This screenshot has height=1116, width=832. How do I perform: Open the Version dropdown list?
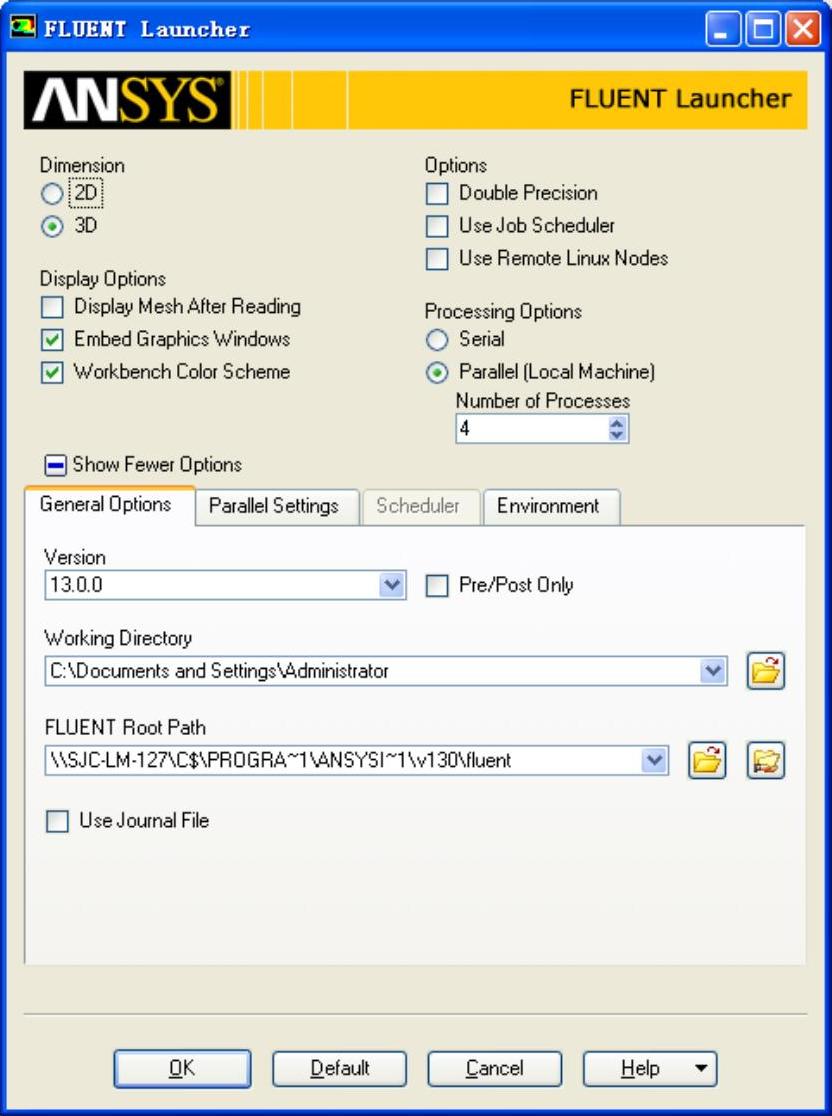coord(393,585)
